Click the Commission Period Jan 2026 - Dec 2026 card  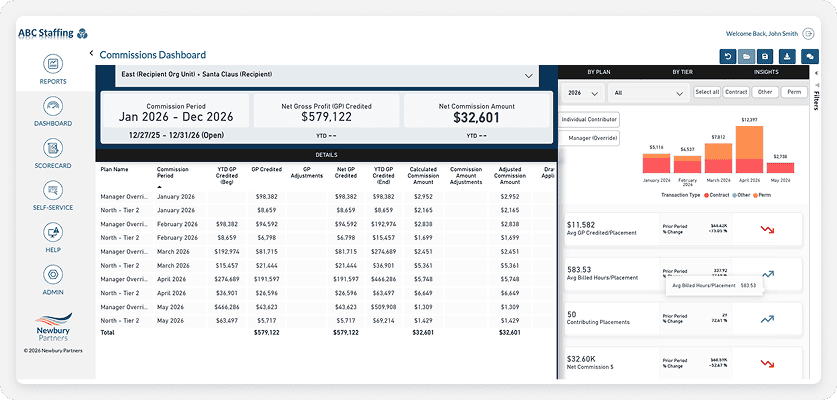click(x=176, y=111)
